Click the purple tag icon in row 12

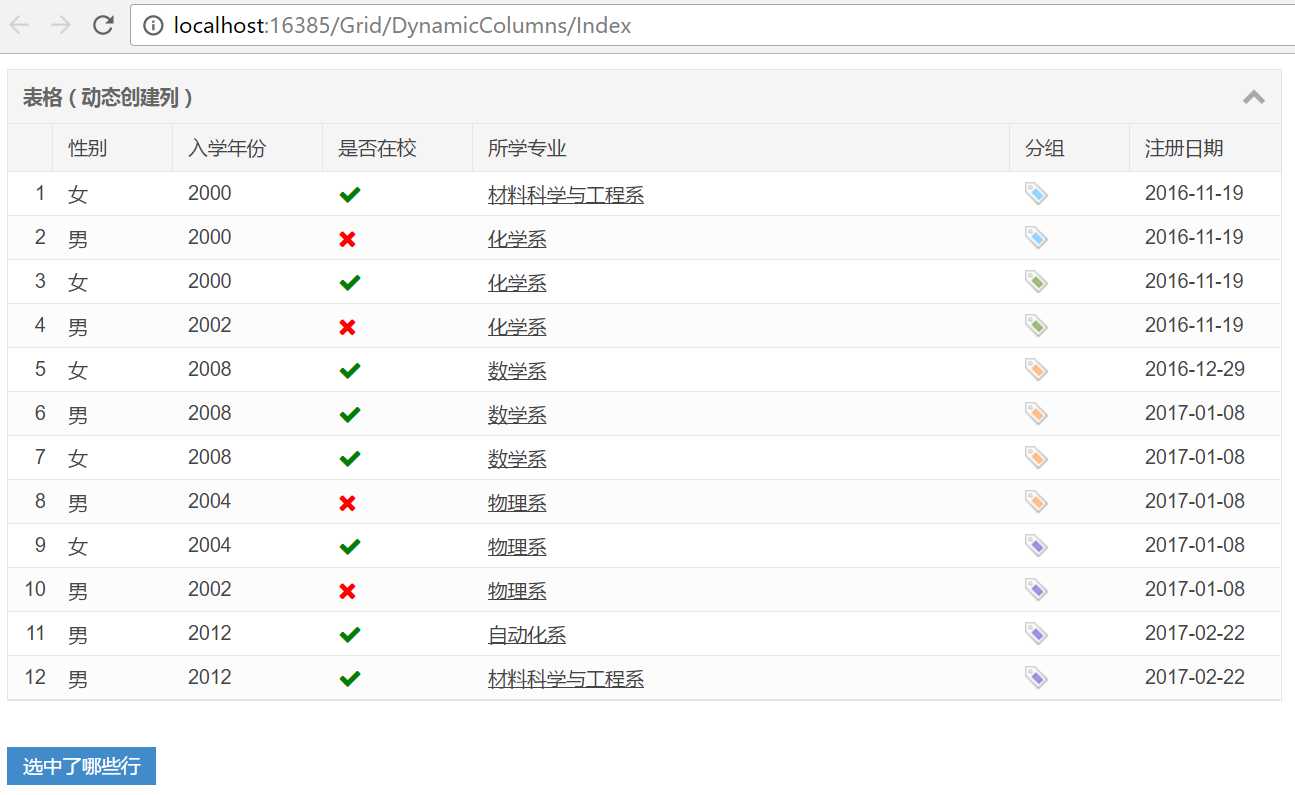click(x=1036, y=677)
